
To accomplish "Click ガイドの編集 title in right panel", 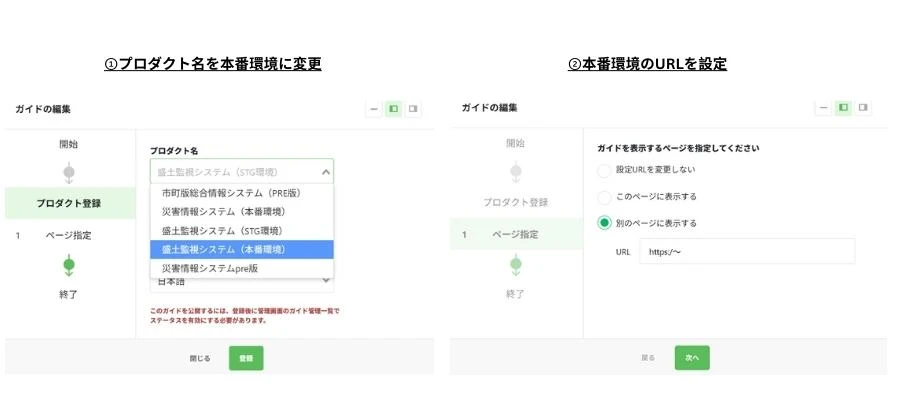I will 489,107.
